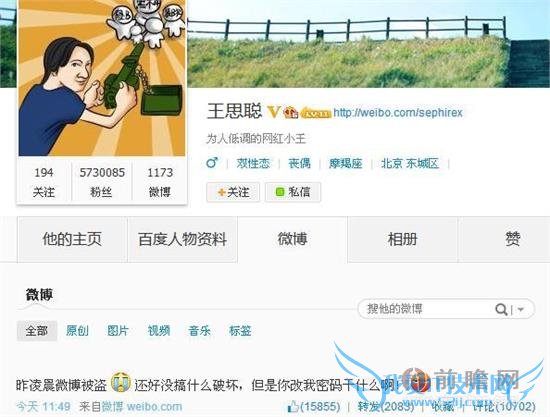Click the male gender symbol icon

[212, 163]
